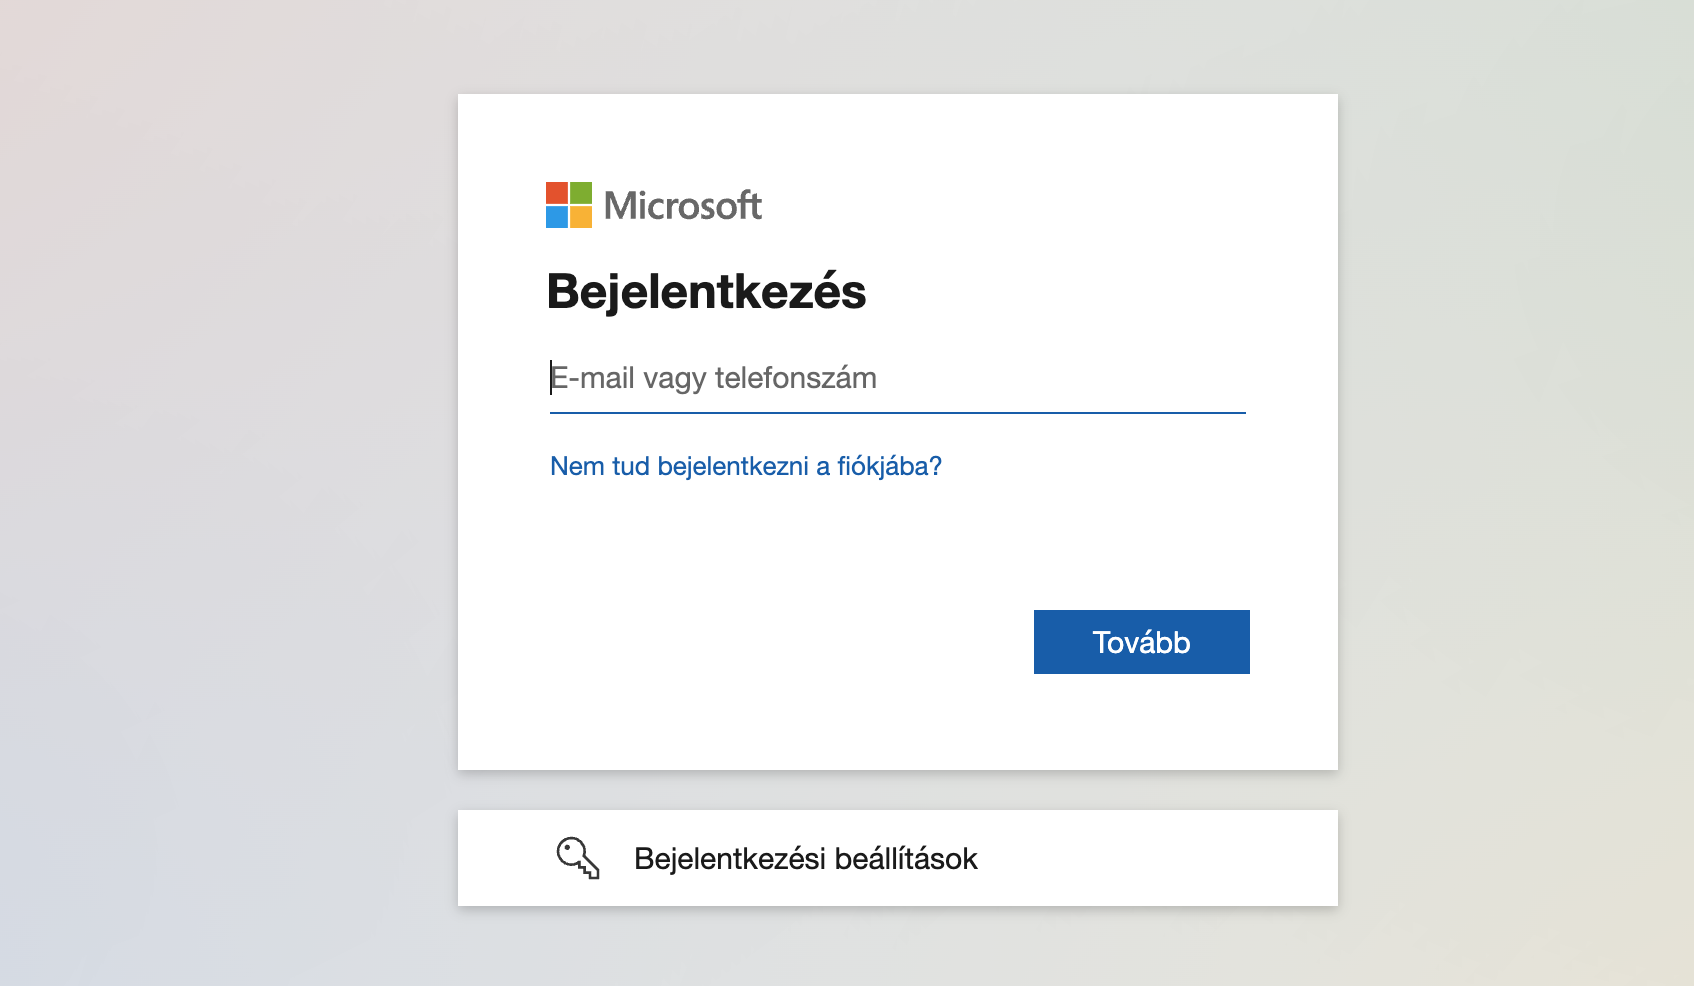The image size is (1694, 986).
Task: Click the Bejelentkezés heading
Action: [707, 291]
